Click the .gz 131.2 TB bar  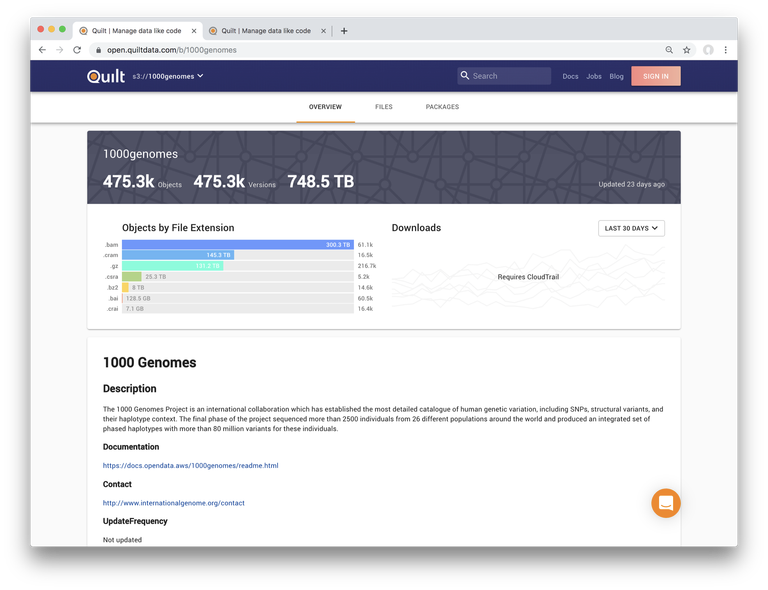pyautogui.click(x=172, y=266)
